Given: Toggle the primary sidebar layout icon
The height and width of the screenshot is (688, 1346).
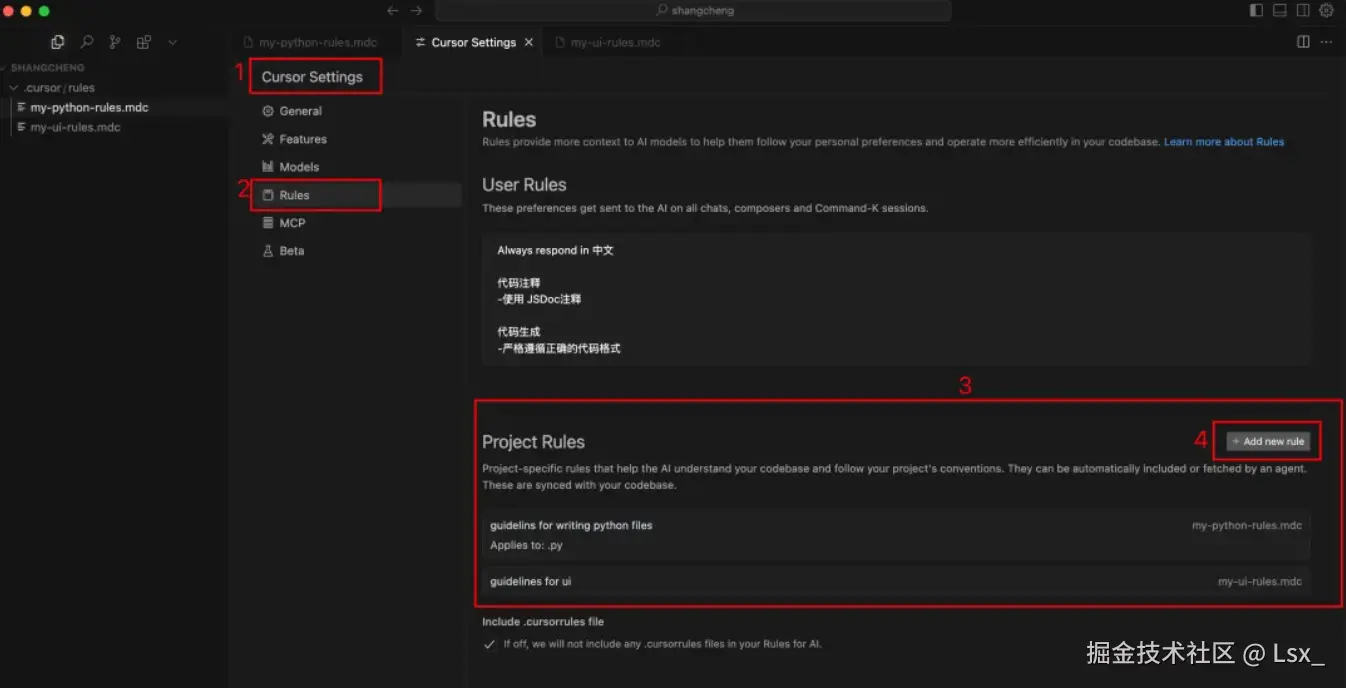Looking at the screenshot, I should [1257, 11].
